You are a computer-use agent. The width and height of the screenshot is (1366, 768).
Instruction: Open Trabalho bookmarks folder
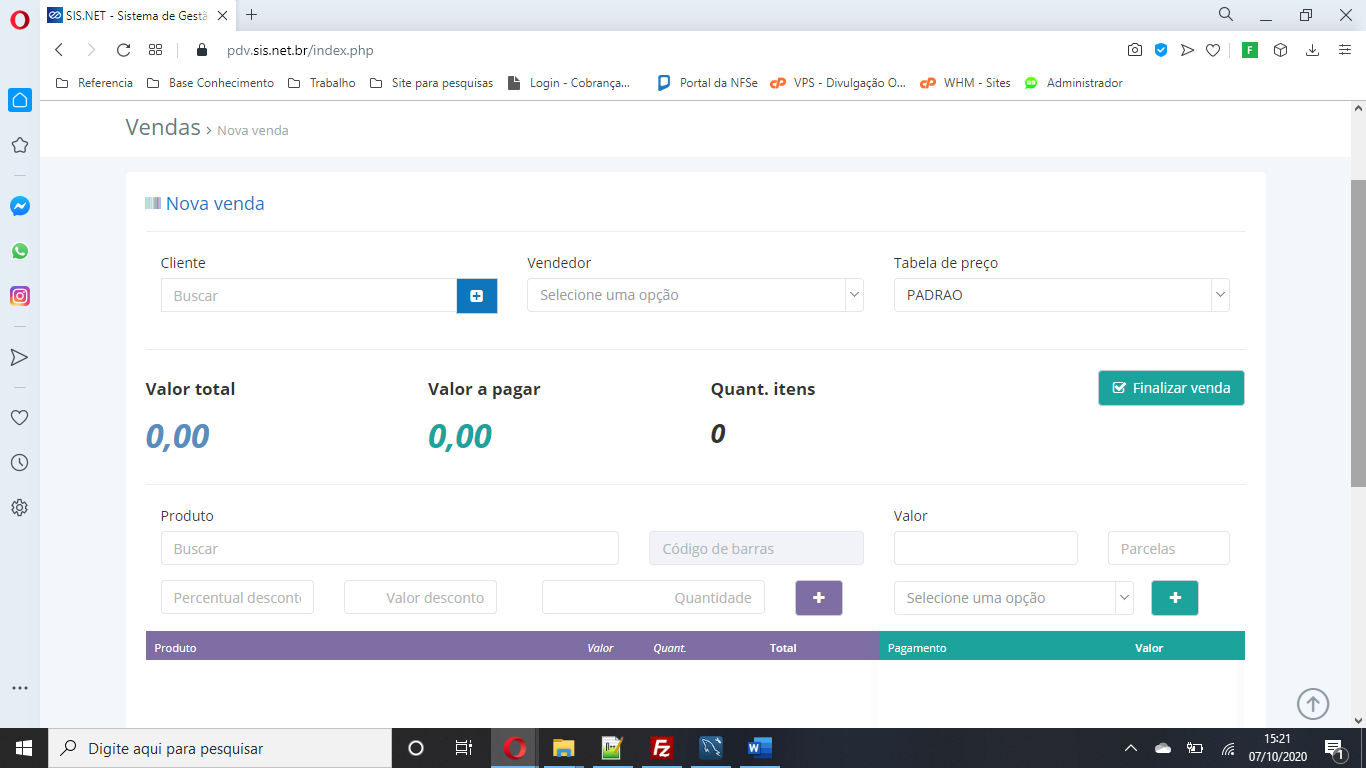(321, 83)
